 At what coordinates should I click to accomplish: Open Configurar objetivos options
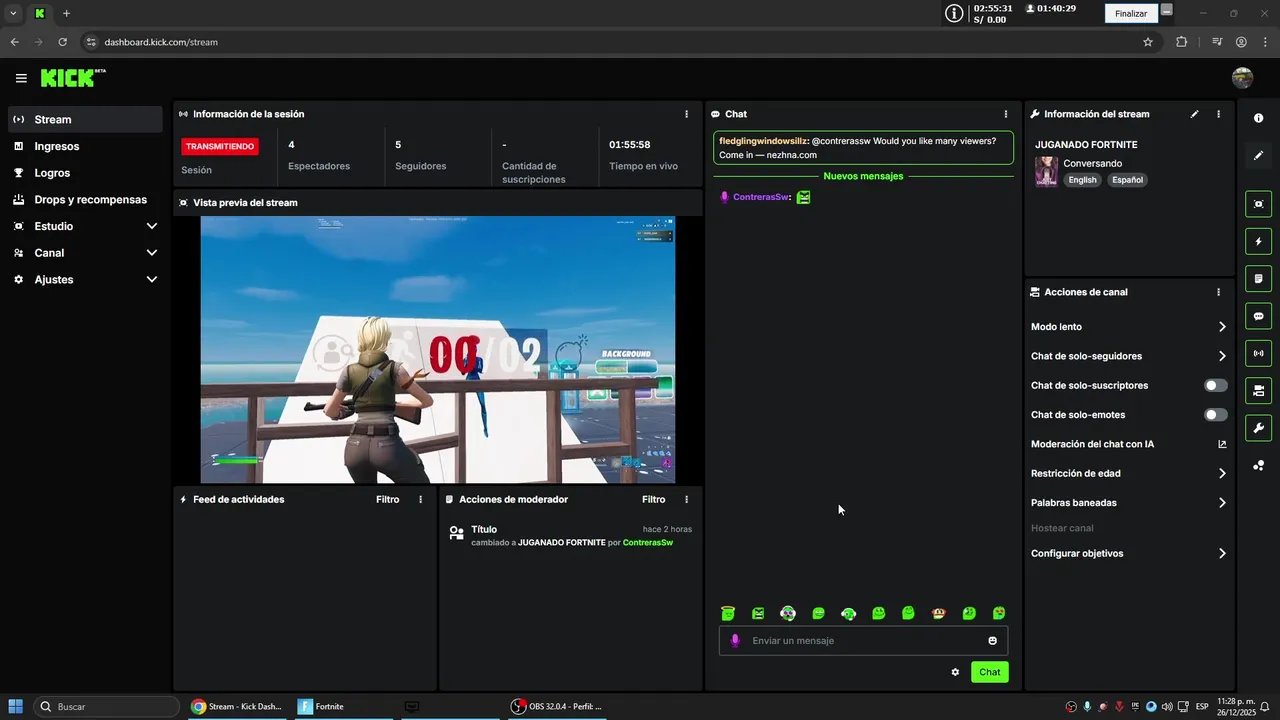click(x=1129, y=554)
